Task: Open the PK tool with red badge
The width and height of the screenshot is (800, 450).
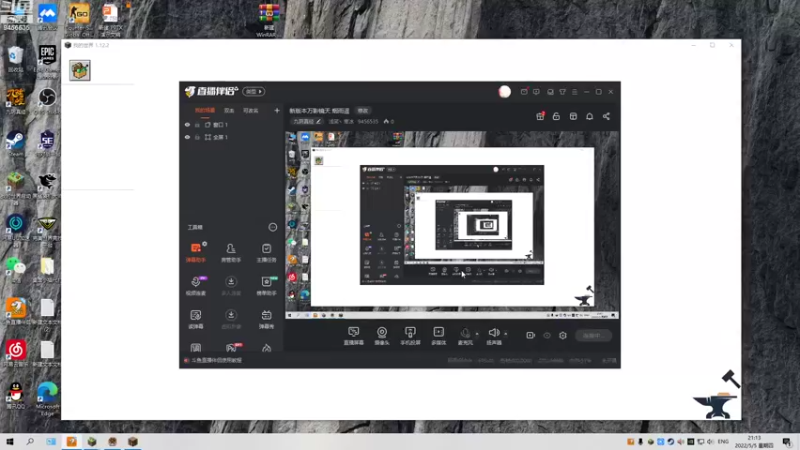Action: tap(232, 348)
